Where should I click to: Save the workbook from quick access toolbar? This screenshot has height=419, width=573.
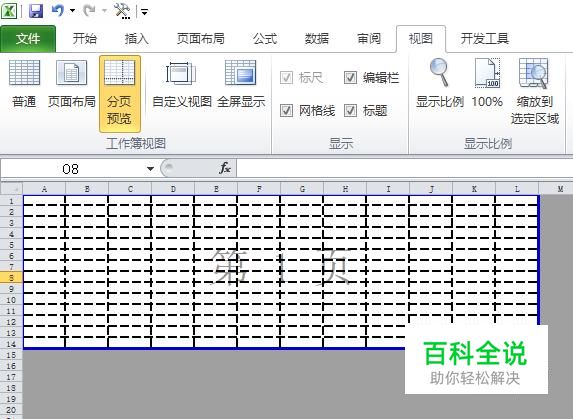pos(36,11)
